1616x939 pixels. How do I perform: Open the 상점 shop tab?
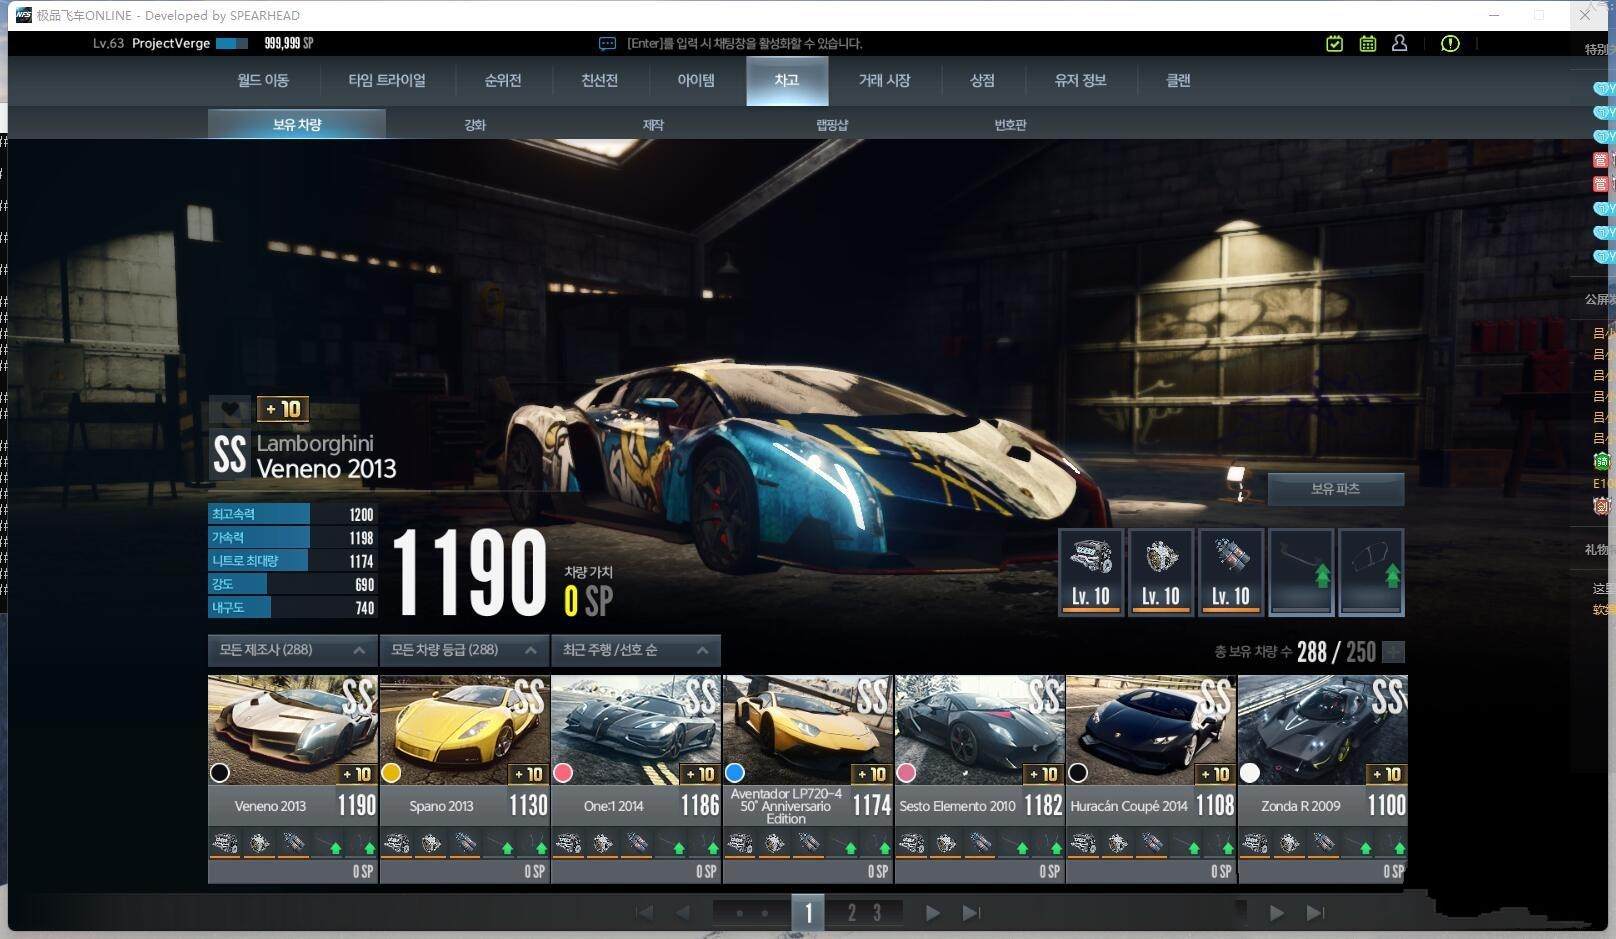point(982,80)
